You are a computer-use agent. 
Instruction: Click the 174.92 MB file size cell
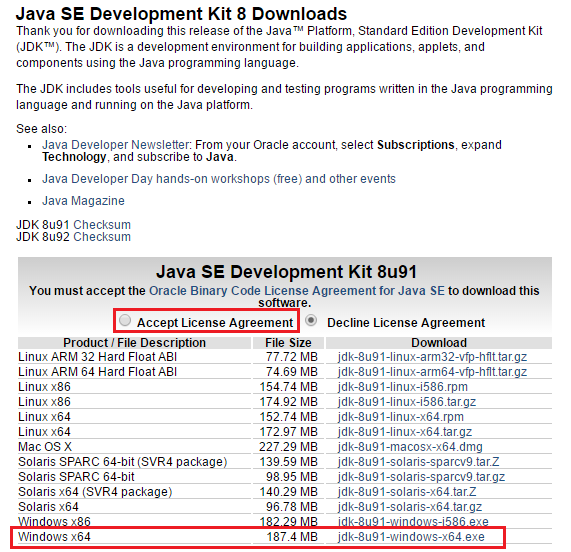click(288, 402)
